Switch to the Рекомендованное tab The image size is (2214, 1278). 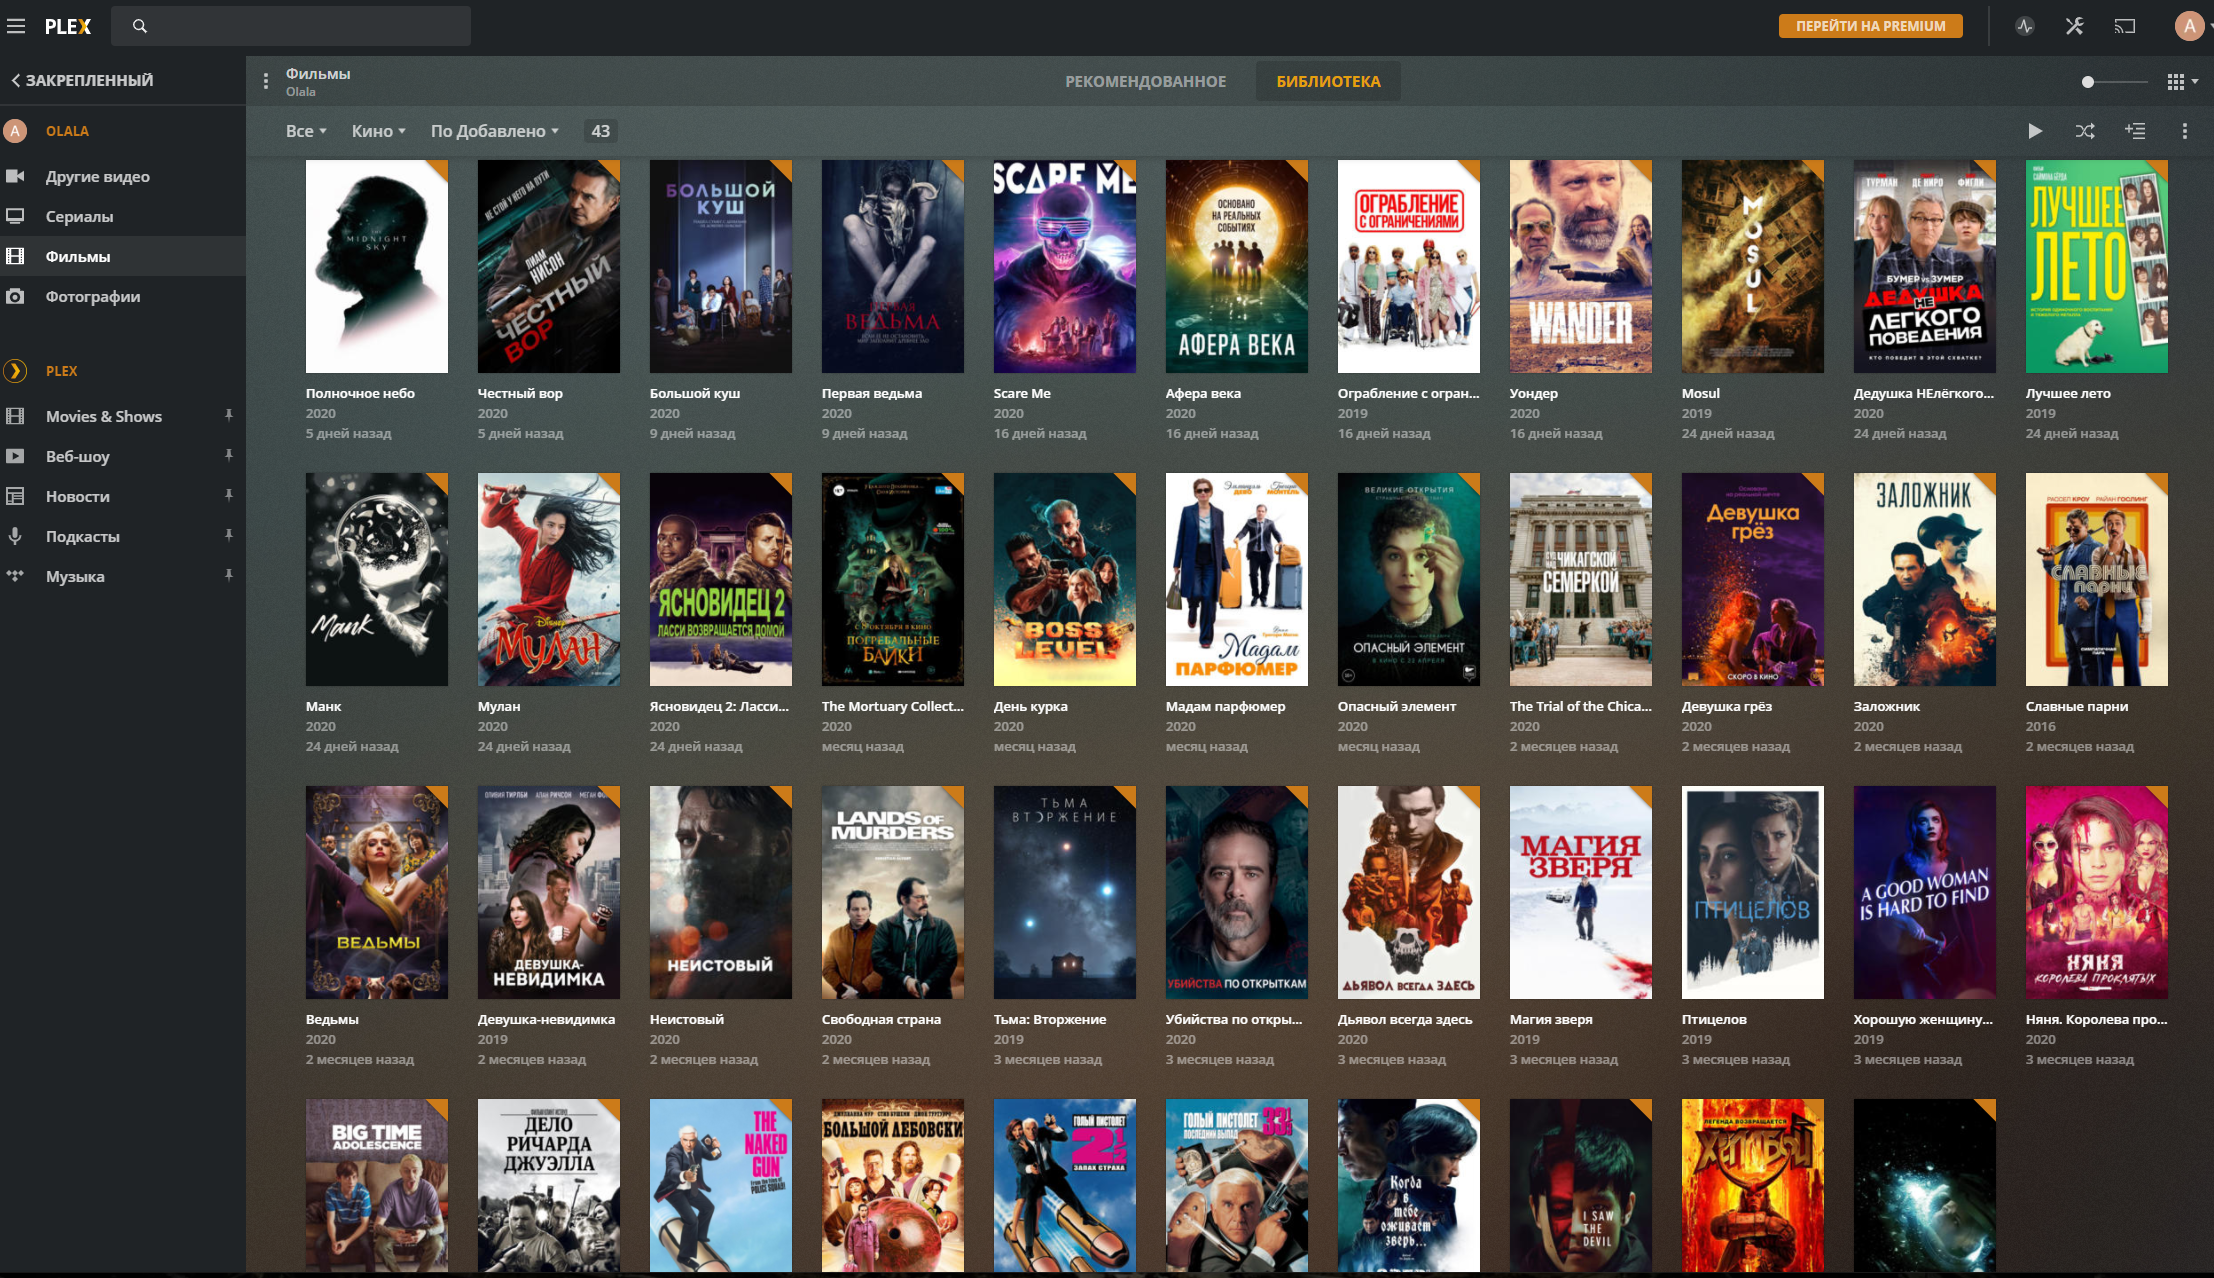click(x=1145, y=82)
